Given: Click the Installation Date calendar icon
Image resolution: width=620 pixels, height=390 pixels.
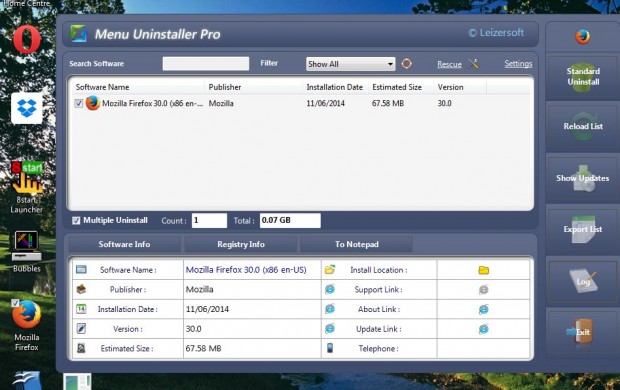Looking at the screenshot, I should point(81,309).
